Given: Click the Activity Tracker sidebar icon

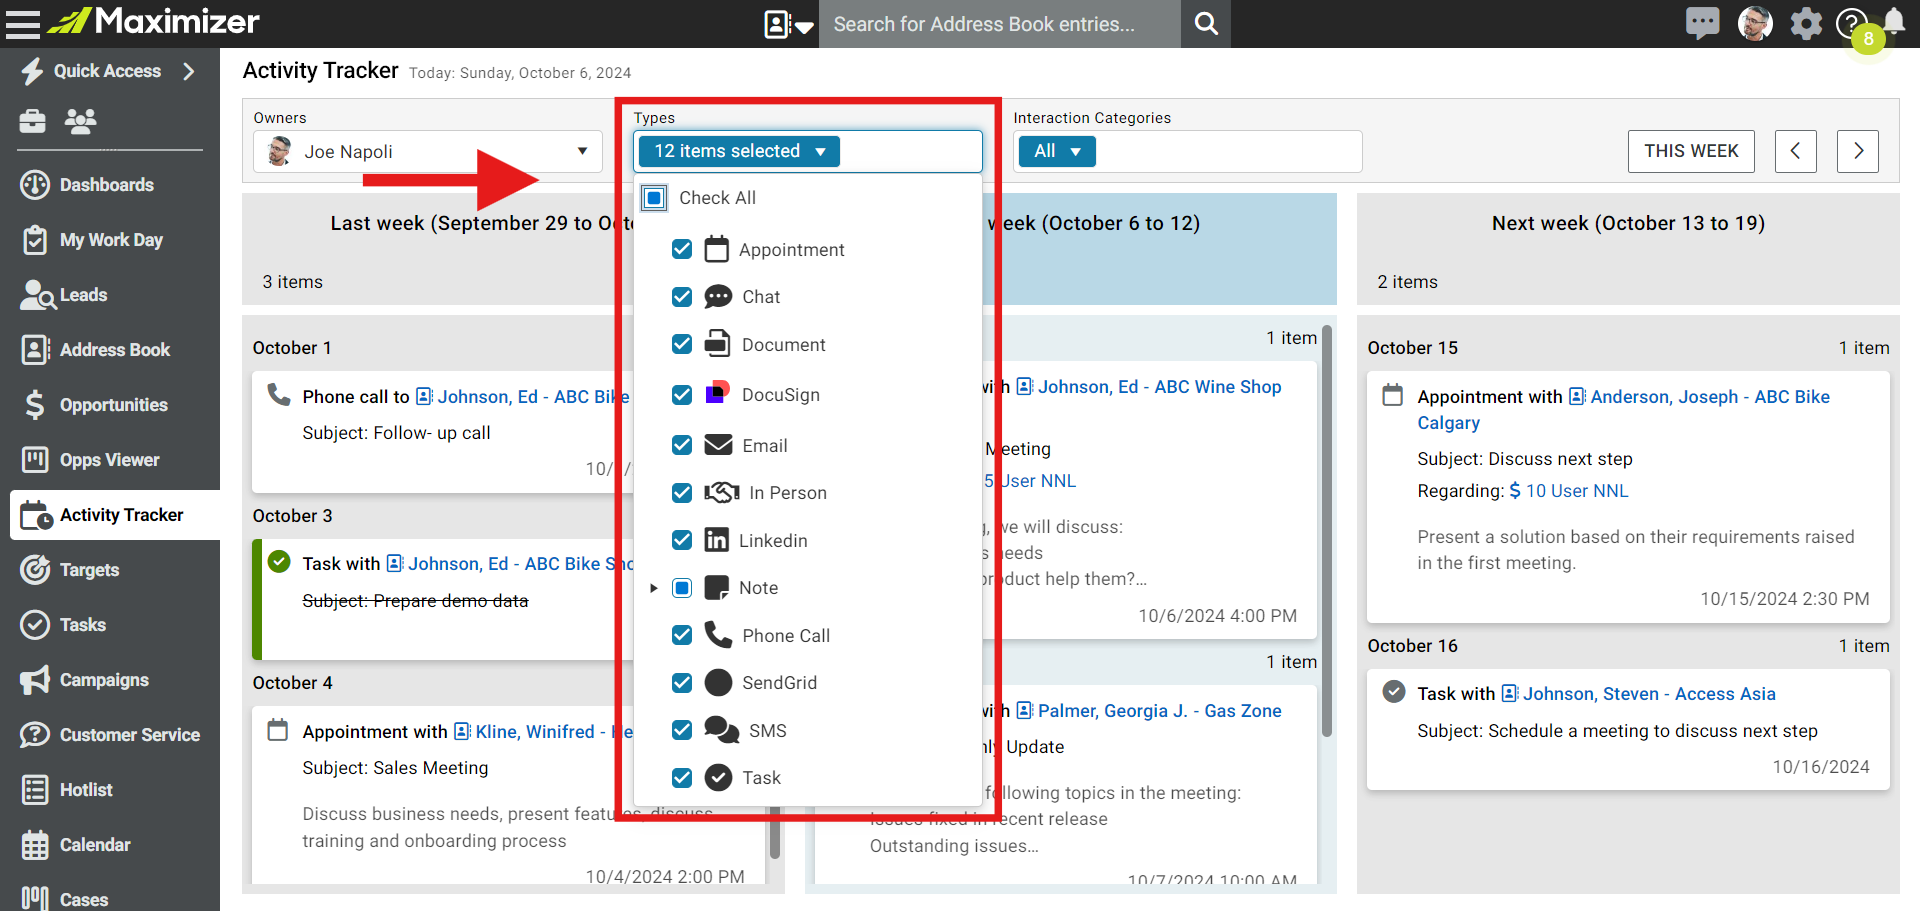Looking at the screenshot, I should [36, 515].
